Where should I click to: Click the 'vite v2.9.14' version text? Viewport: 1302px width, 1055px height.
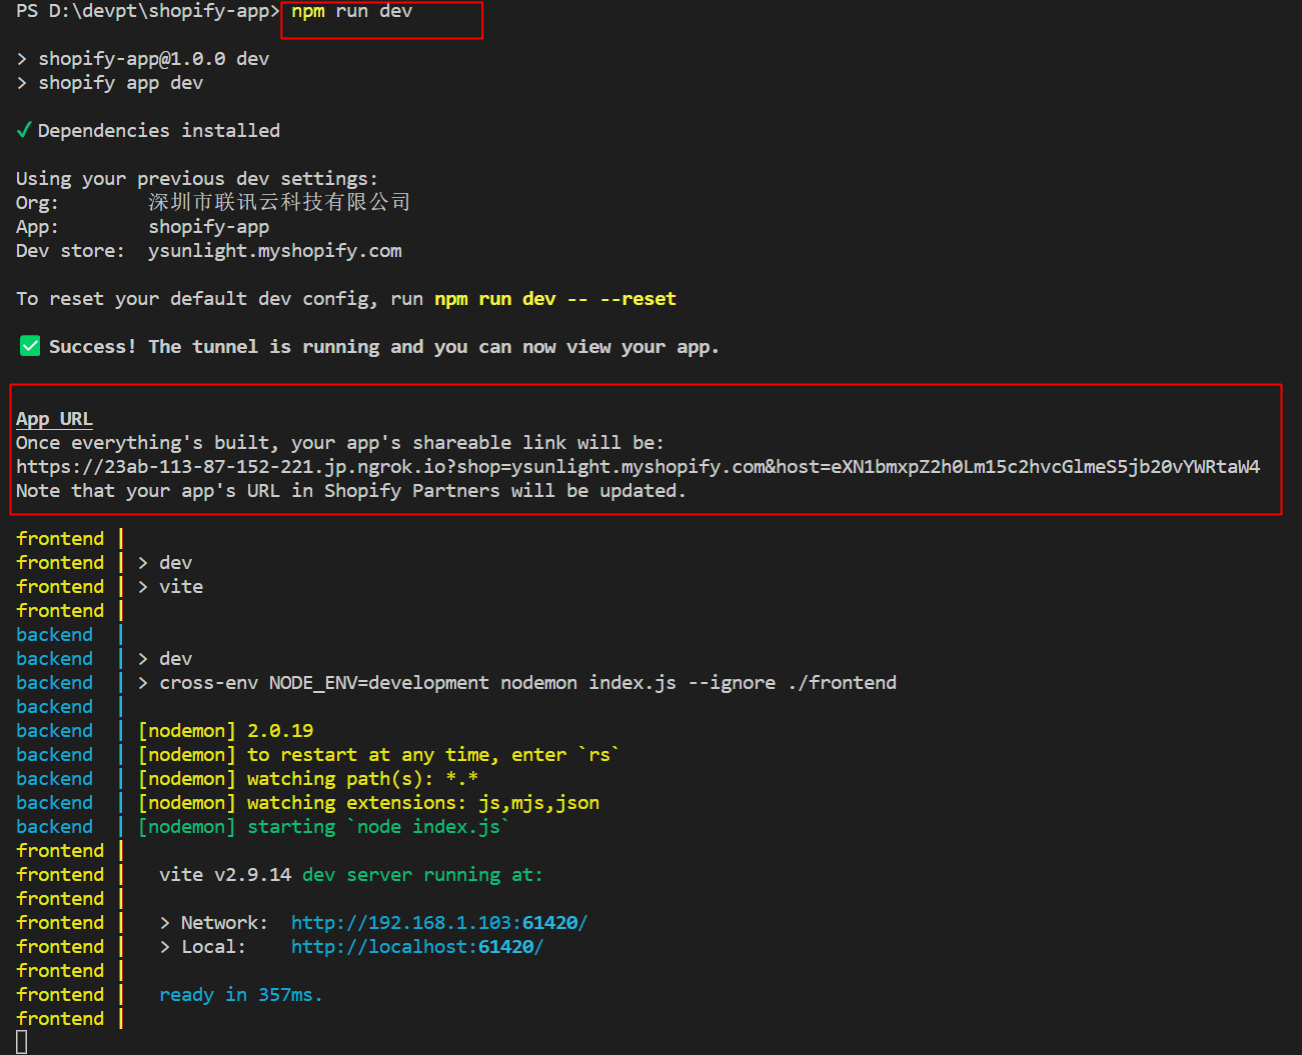click(225, 875)
